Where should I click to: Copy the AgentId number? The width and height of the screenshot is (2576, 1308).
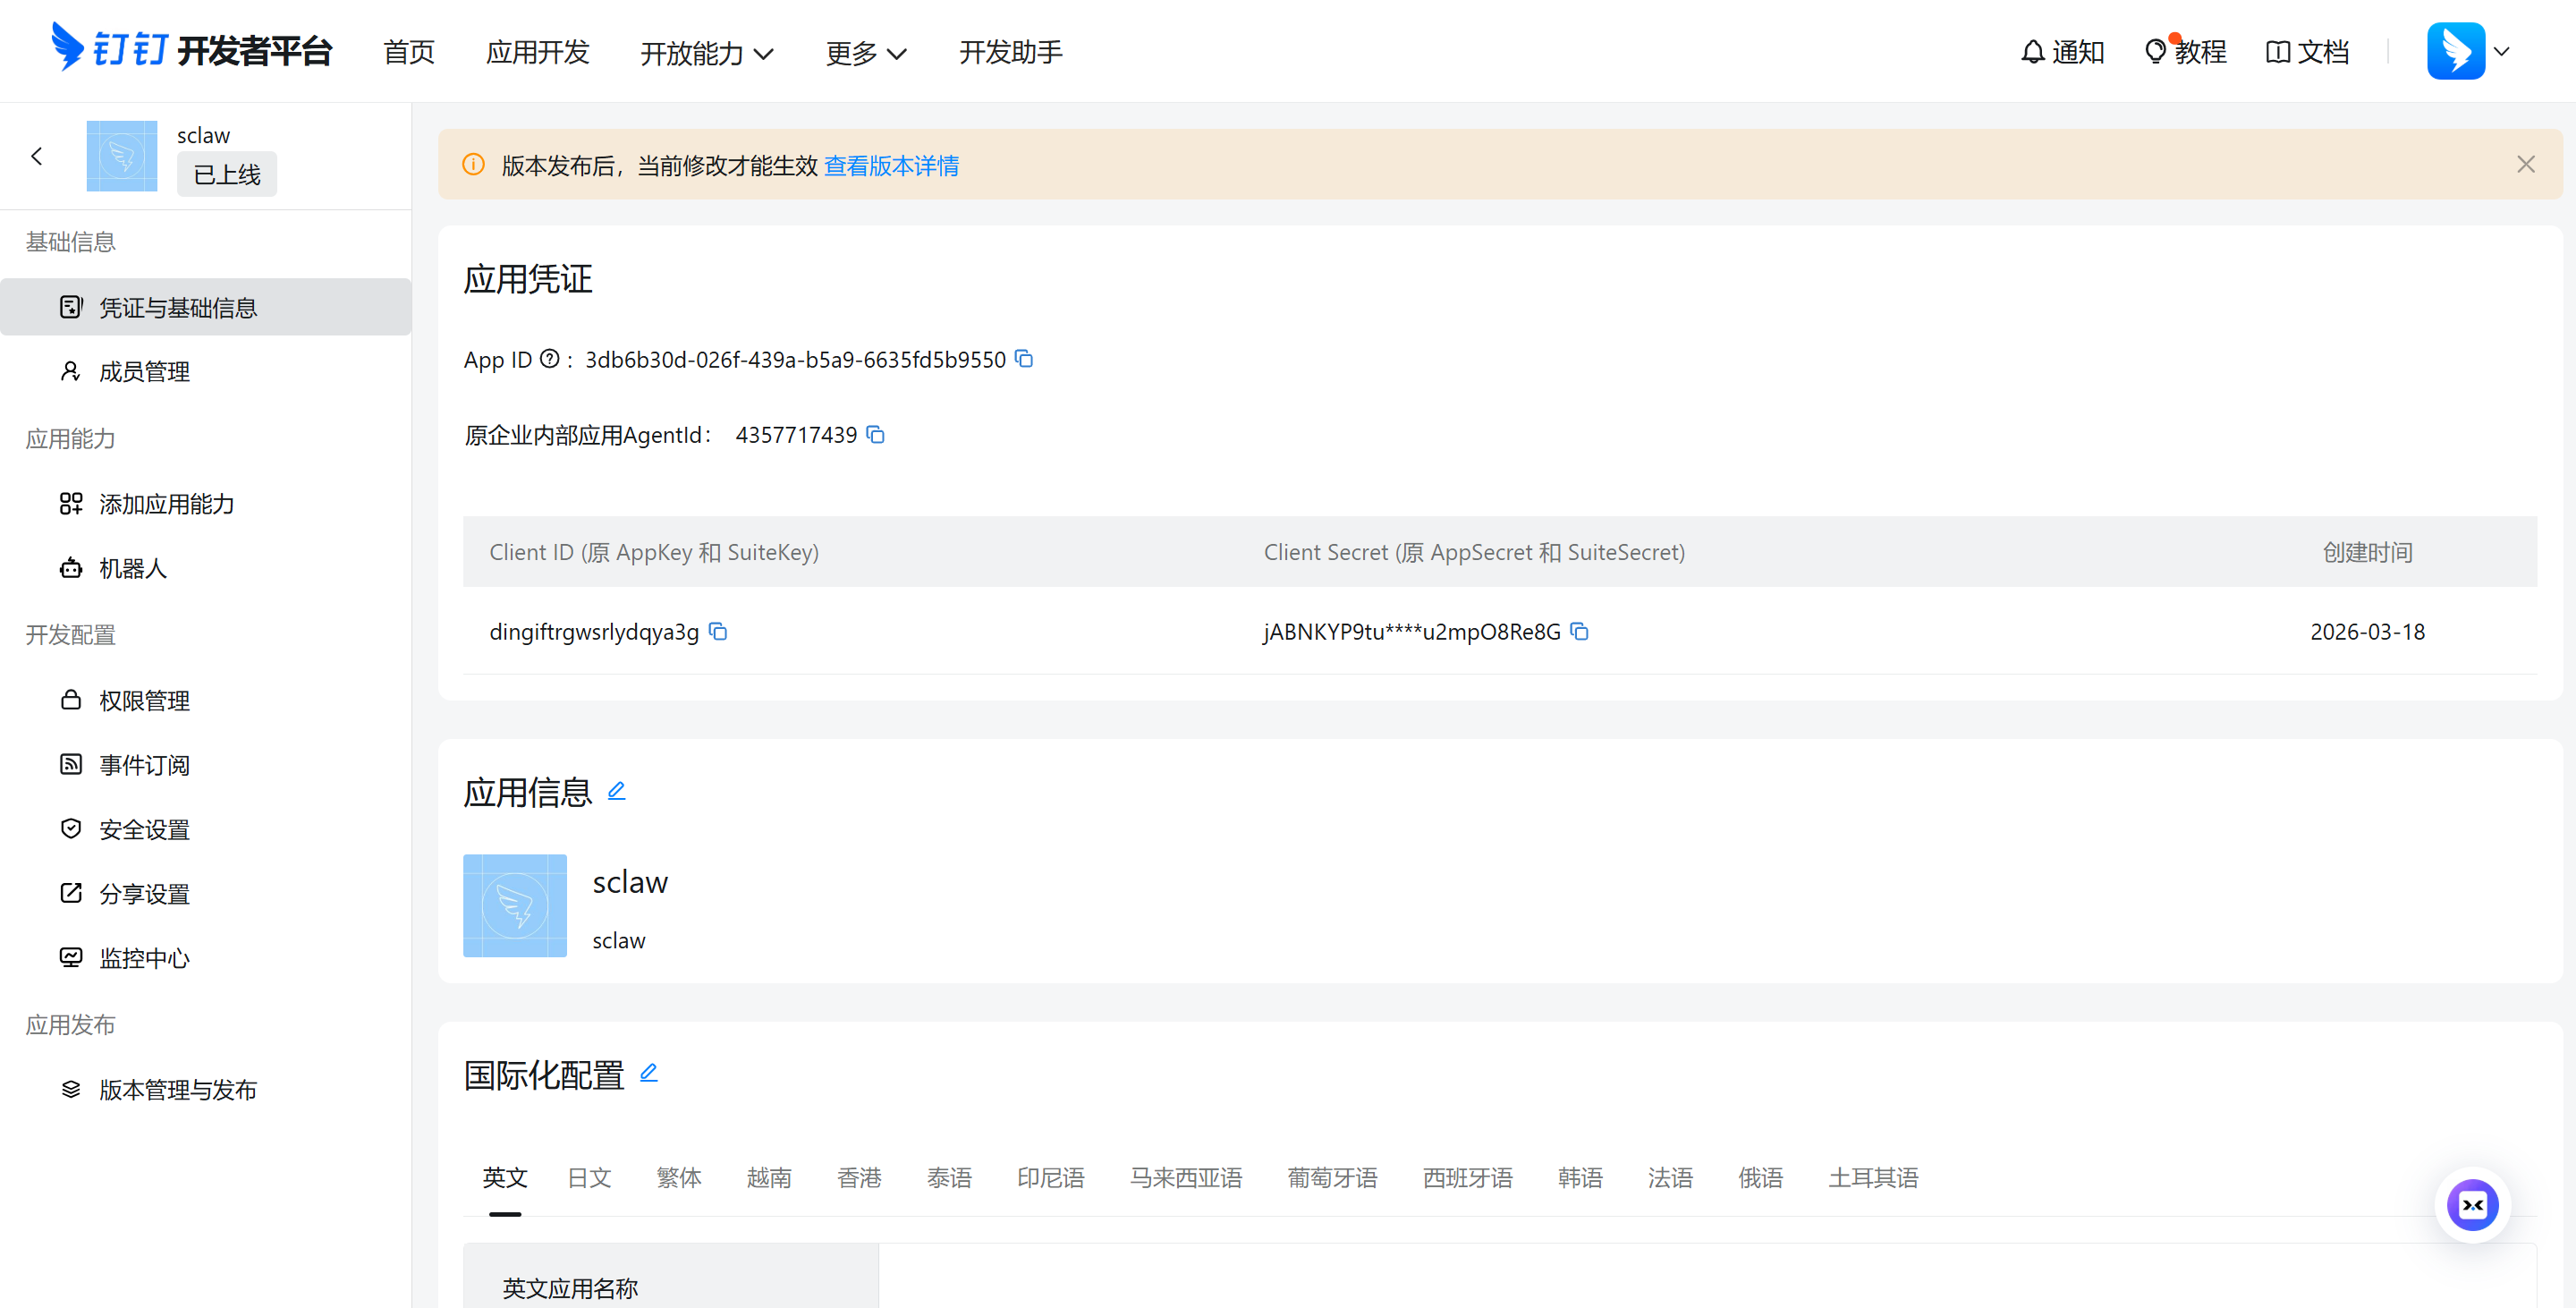[x=875, y=434]
